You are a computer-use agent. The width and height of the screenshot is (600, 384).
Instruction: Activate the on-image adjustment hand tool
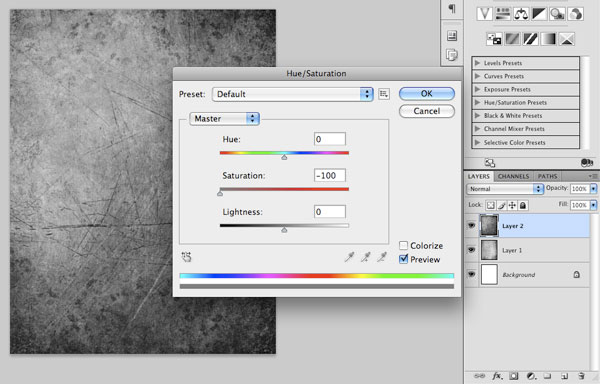(x=186, y=257)
